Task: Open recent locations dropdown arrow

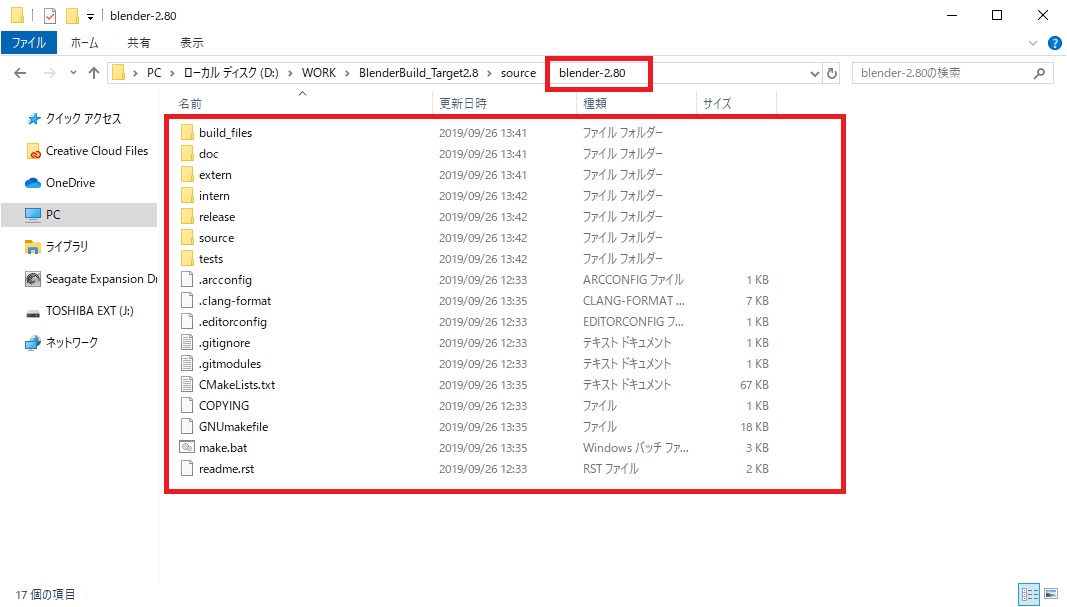Action: click(73, 73)
